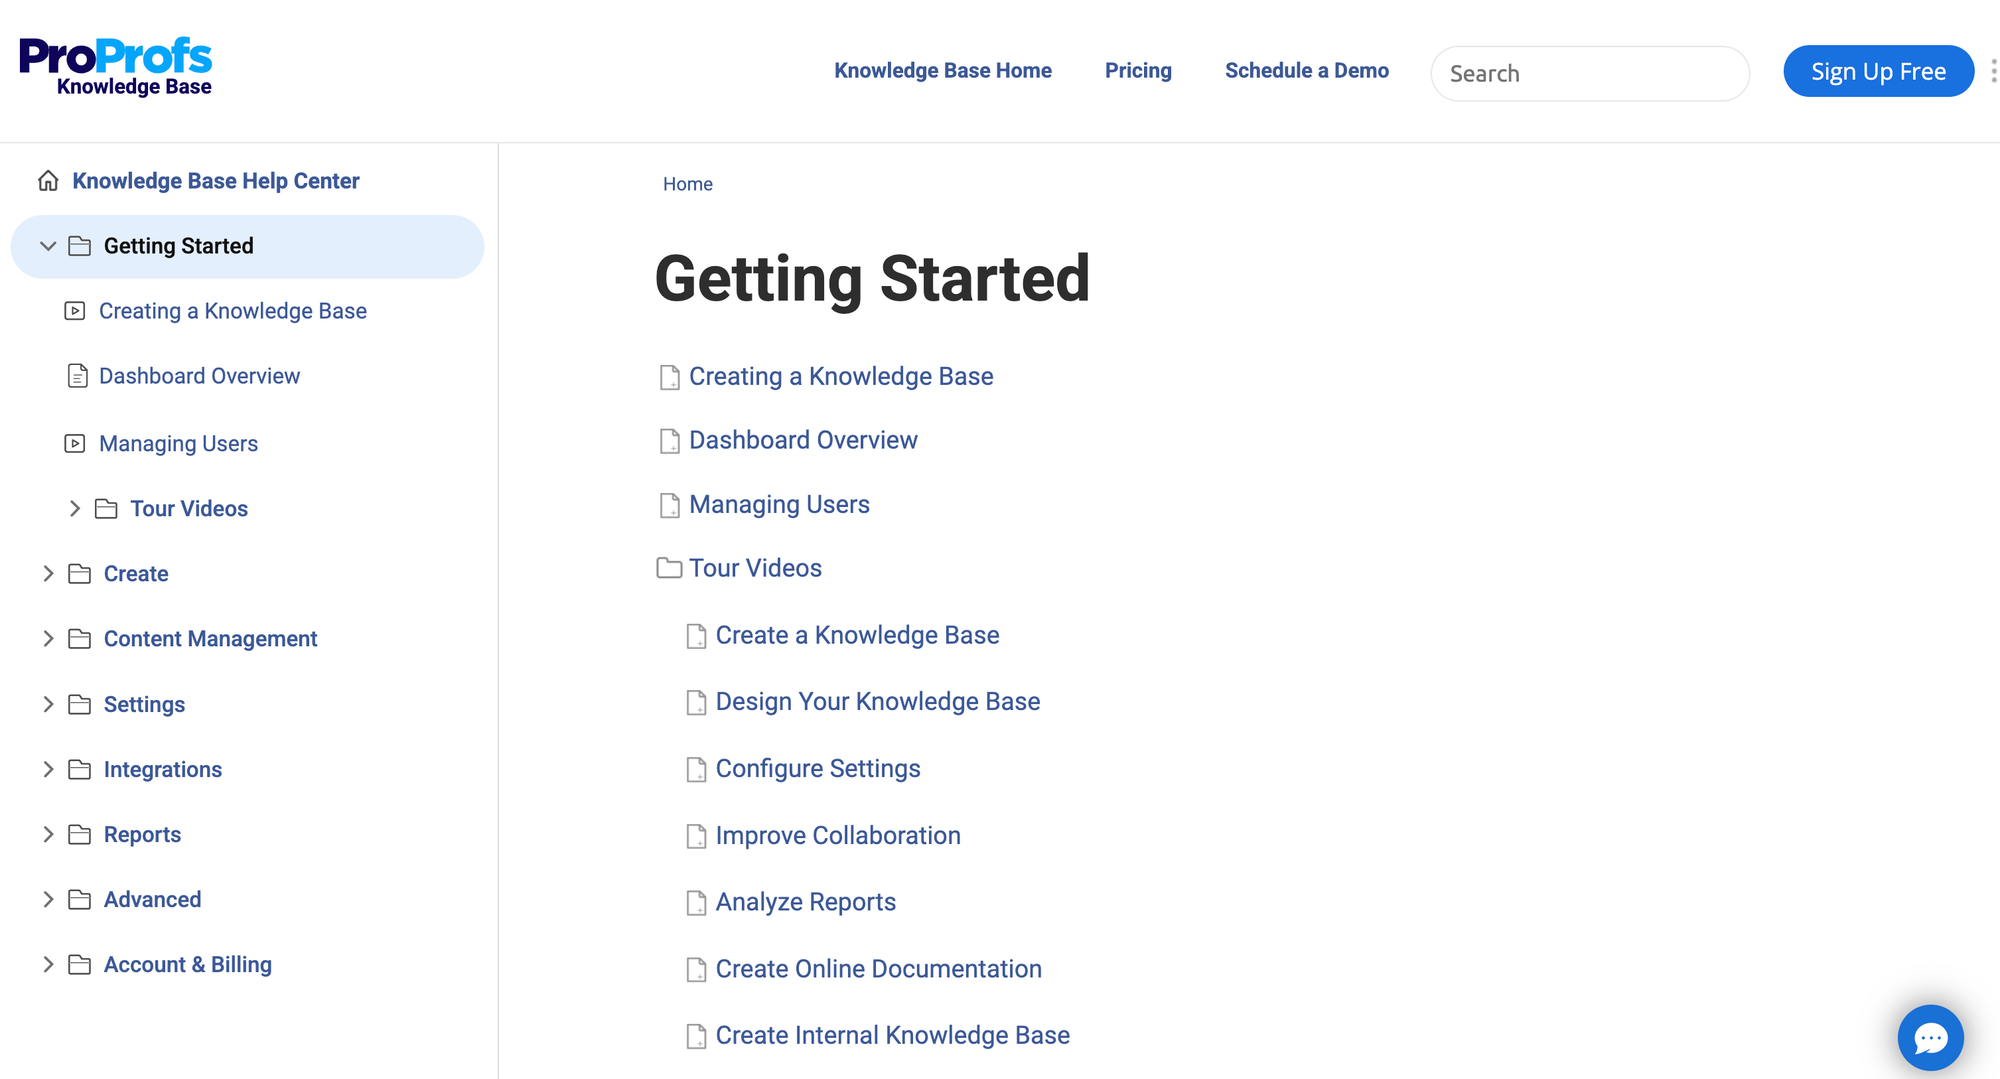Open the Pricing menu item
Viewport: 2000px width, 1079px height.
tap(1138, 70)
